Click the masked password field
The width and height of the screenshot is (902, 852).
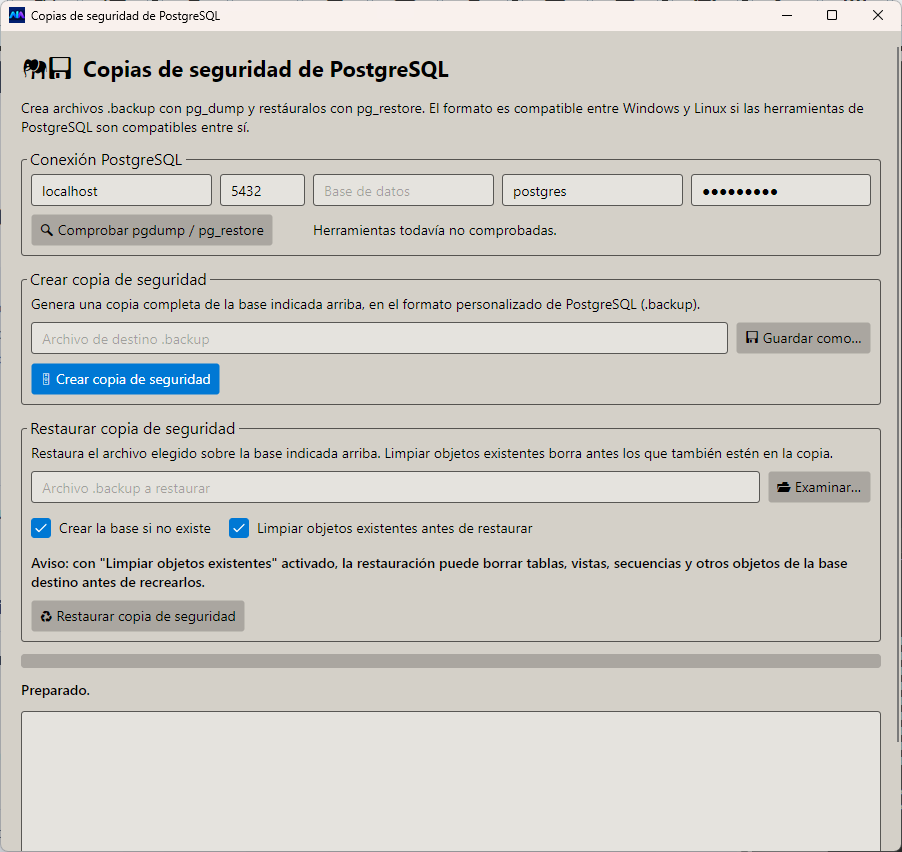pyautogui.click(x=781, y=190)
